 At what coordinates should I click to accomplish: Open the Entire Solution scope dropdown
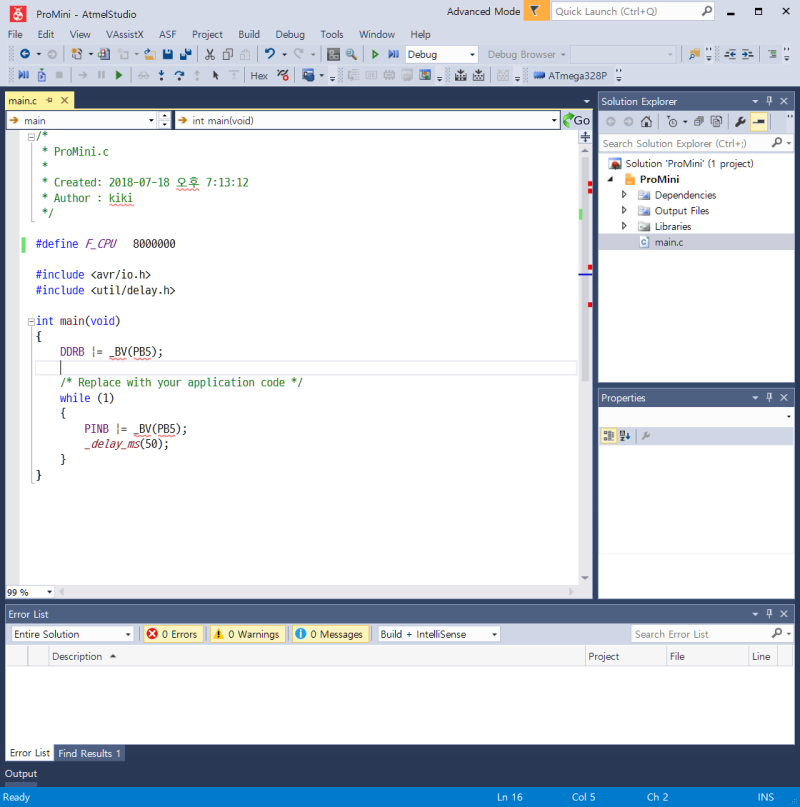click(72, 634)
